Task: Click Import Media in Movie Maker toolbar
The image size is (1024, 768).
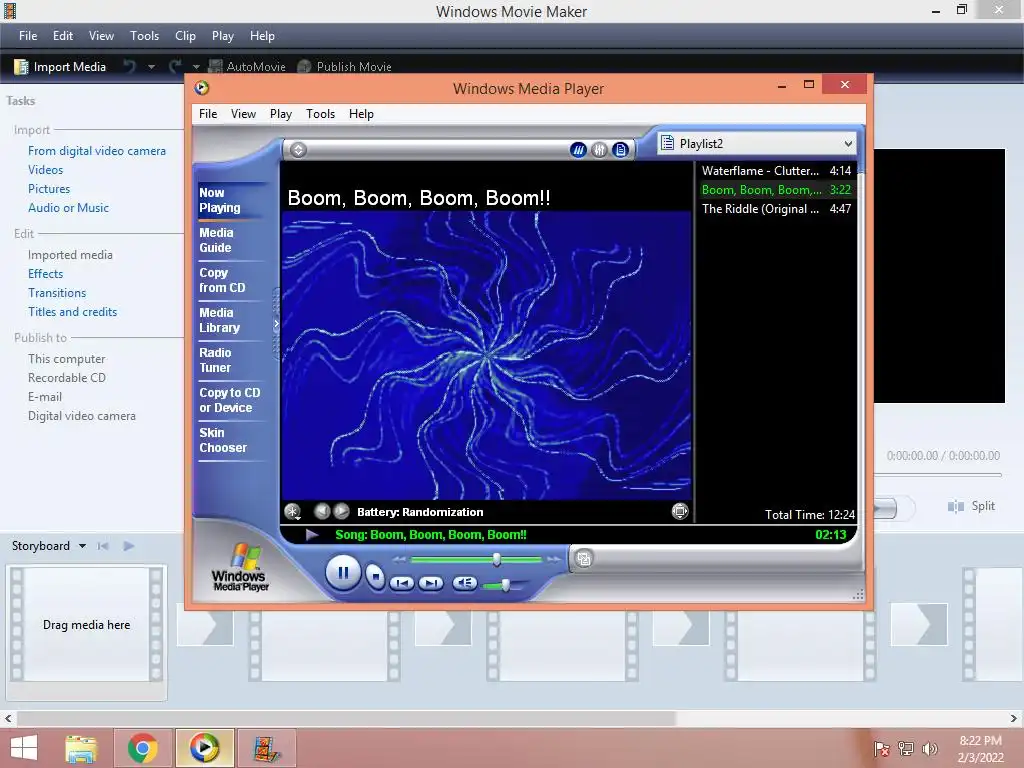Action: [60, 67]
